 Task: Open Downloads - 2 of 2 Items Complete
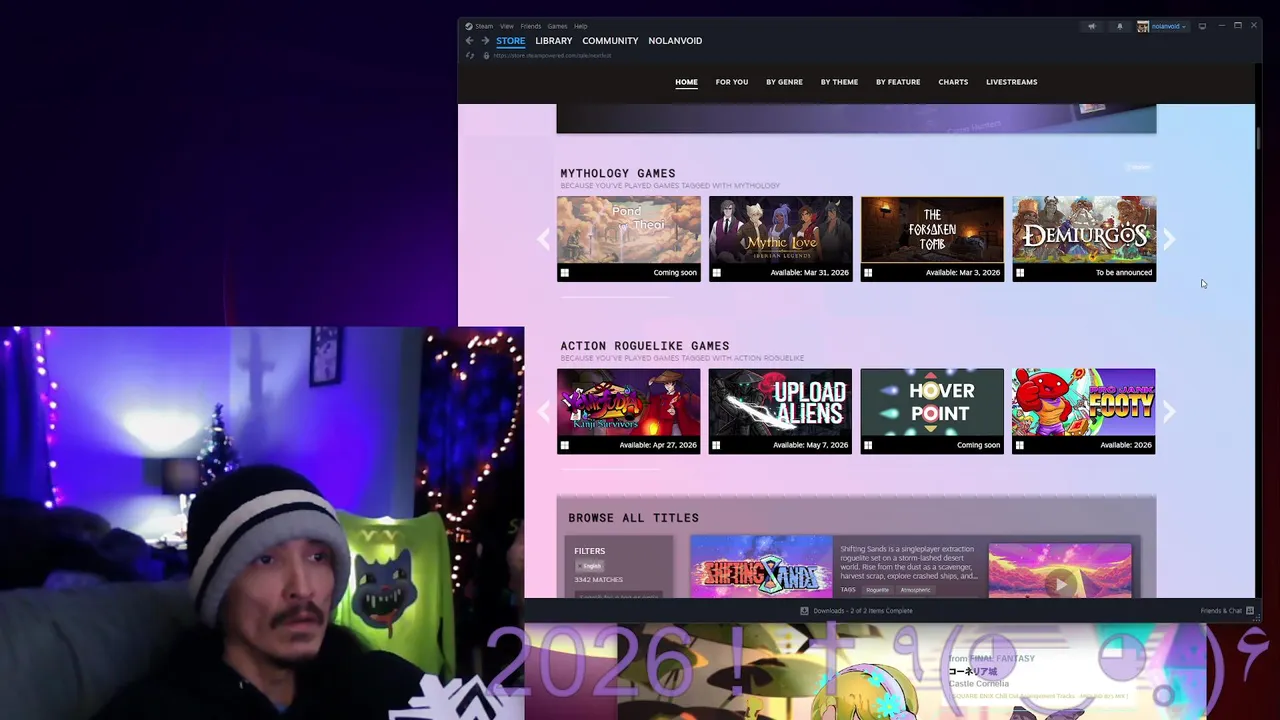(862, 611)
